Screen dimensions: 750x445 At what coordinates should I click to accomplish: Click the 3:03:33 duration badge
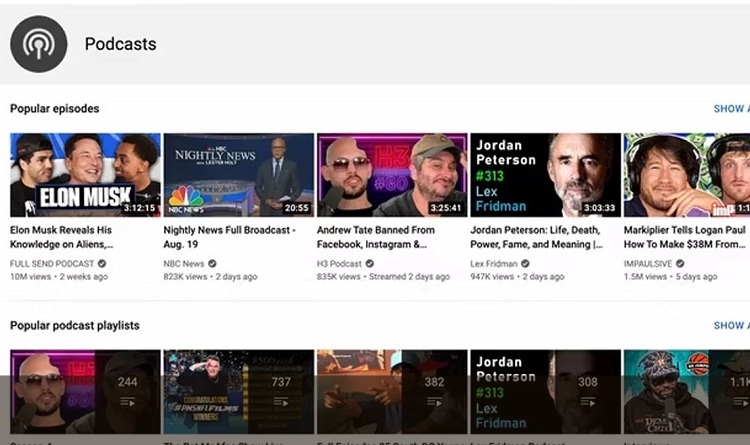click(x=599, y=208)
